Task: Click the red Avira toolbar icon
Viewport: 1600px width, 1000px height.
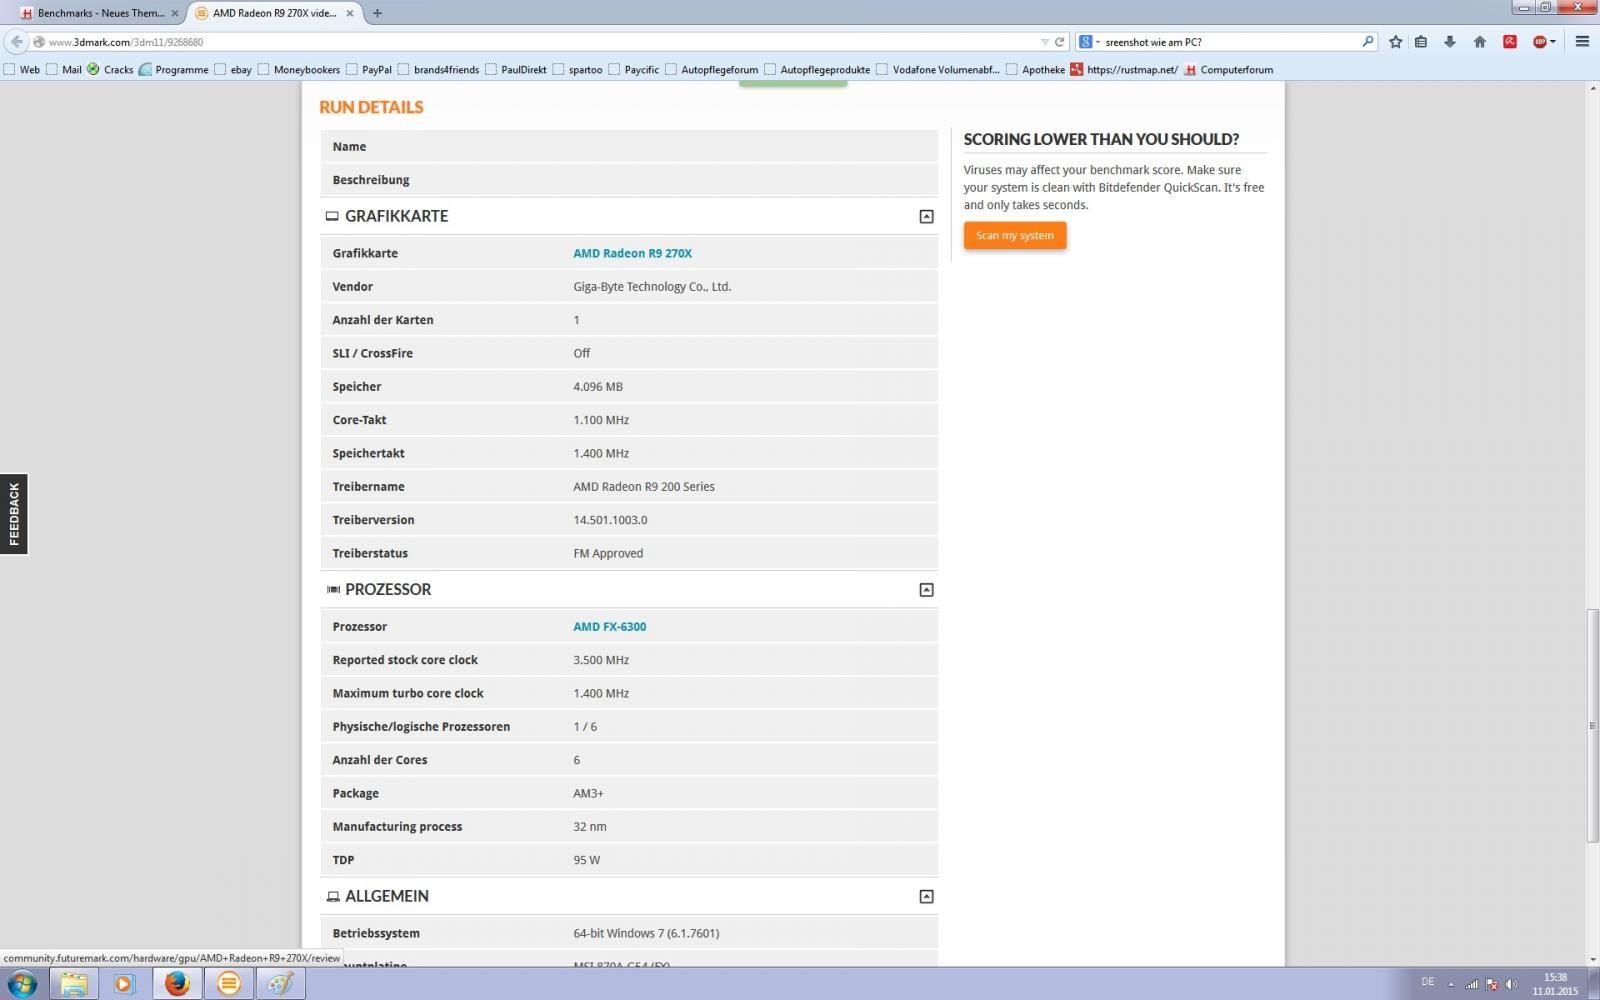Action: click(1510, 42)
